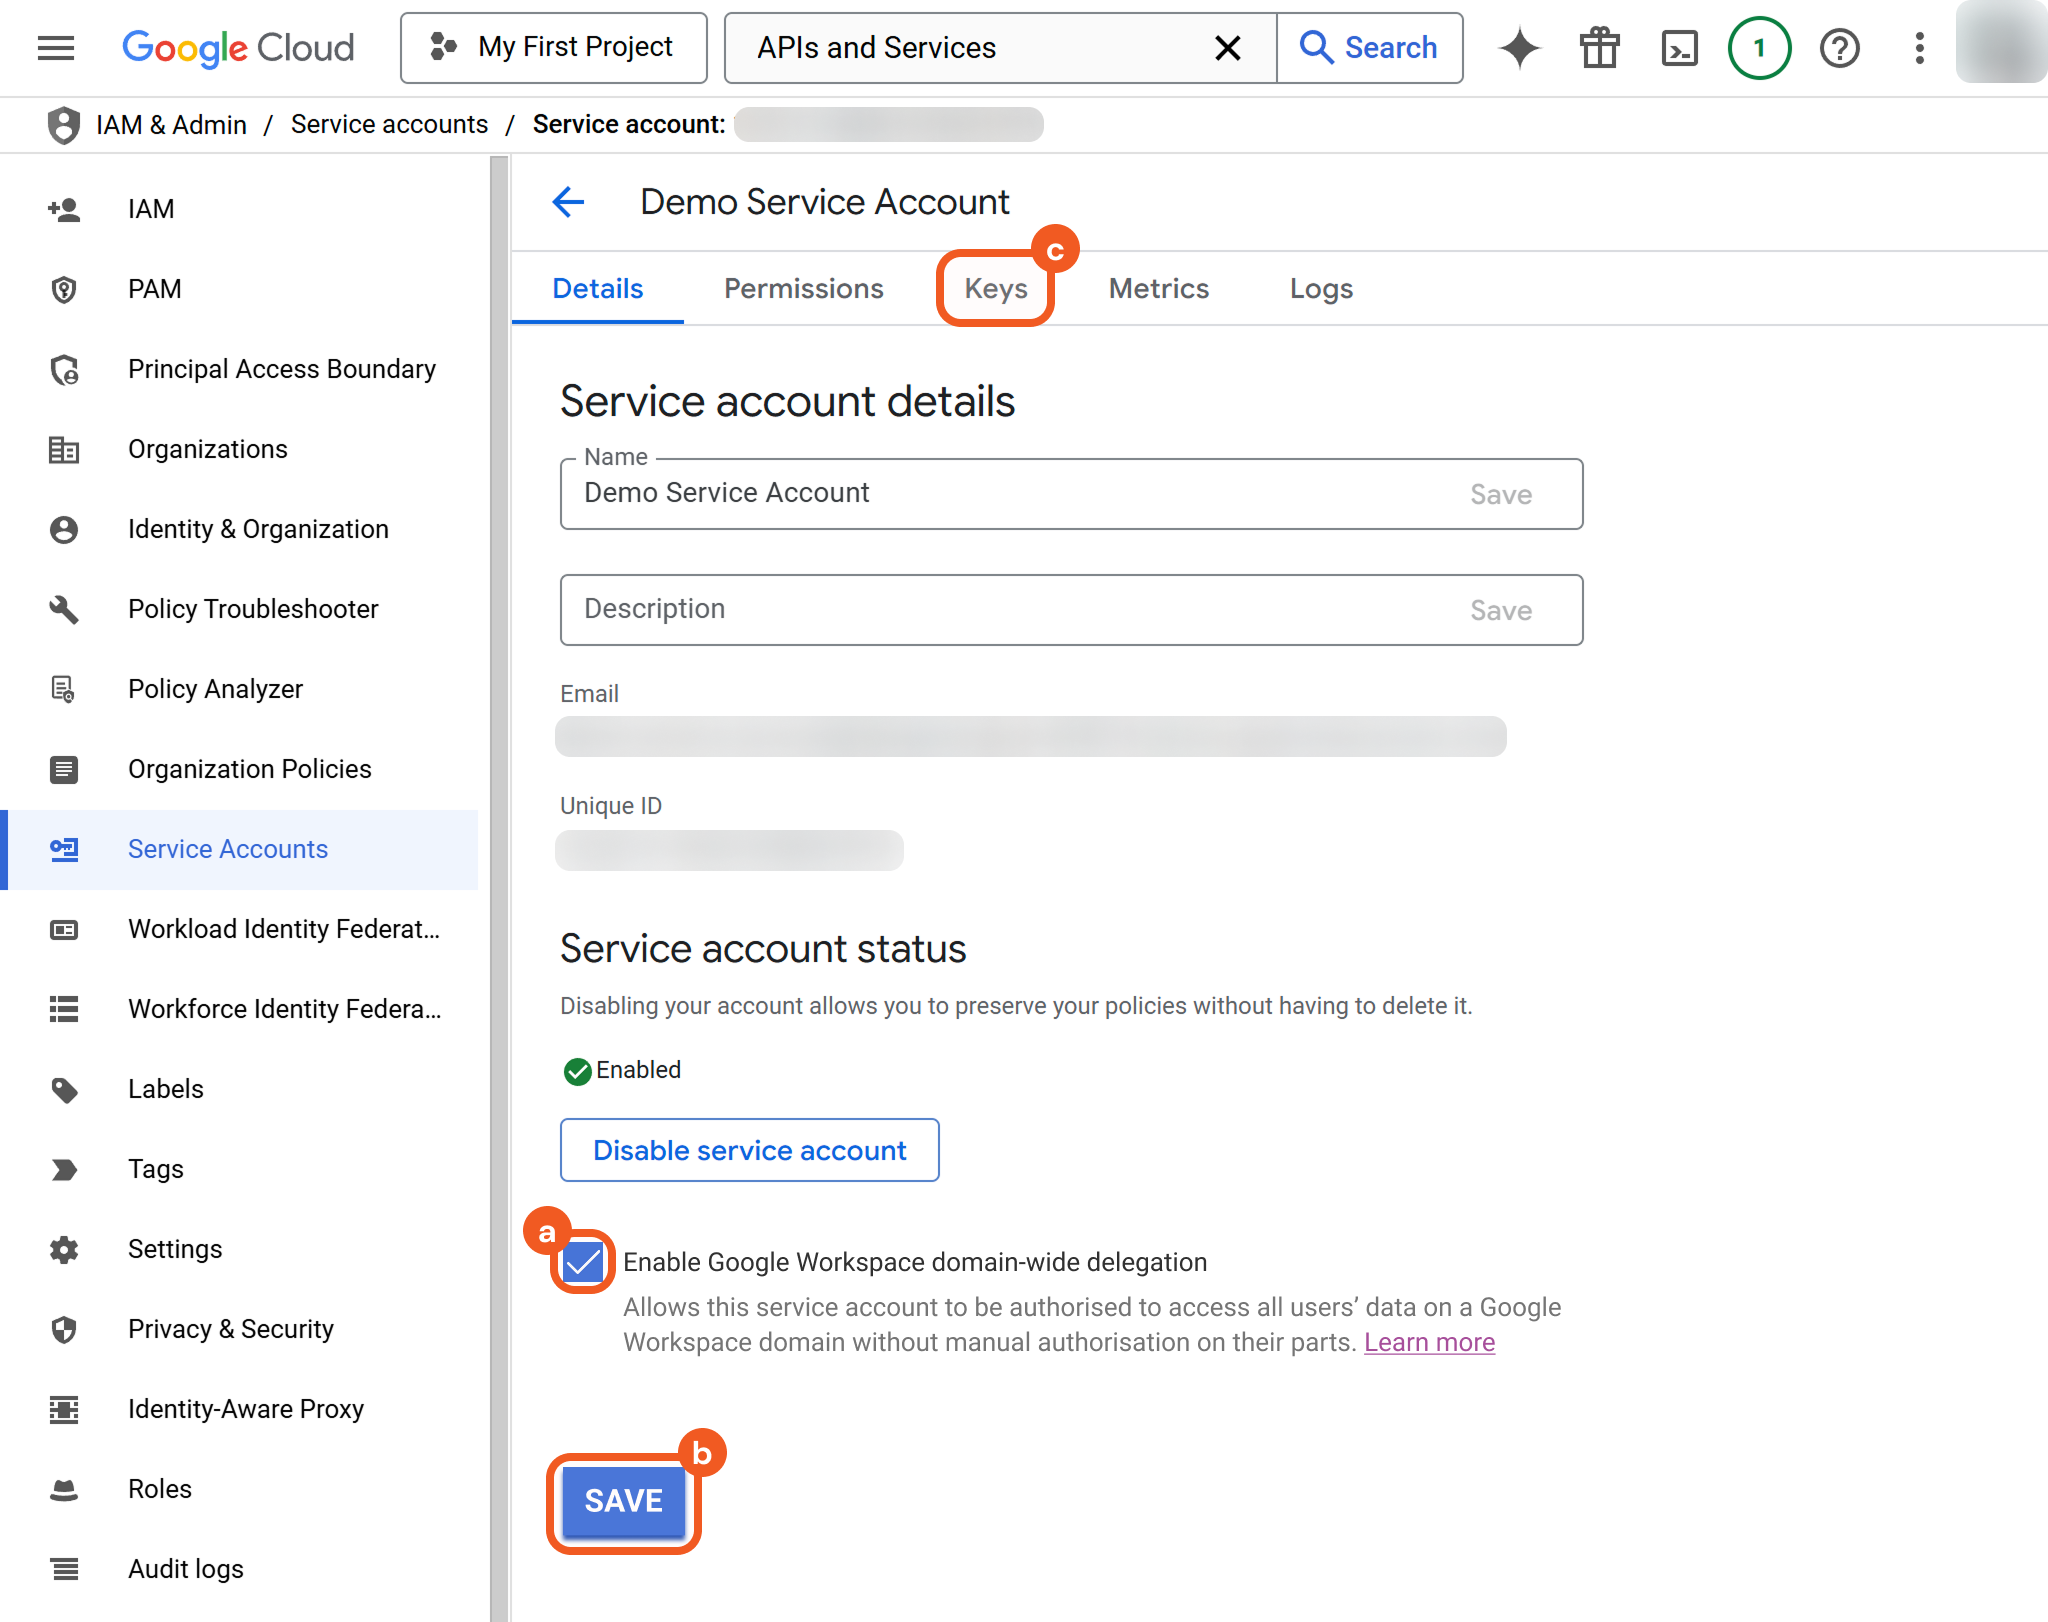The height and width of the screenshot is (1622, 2048).
Task: Toggle domain-wide delegation checkbox
Action: click(583, 1262)
